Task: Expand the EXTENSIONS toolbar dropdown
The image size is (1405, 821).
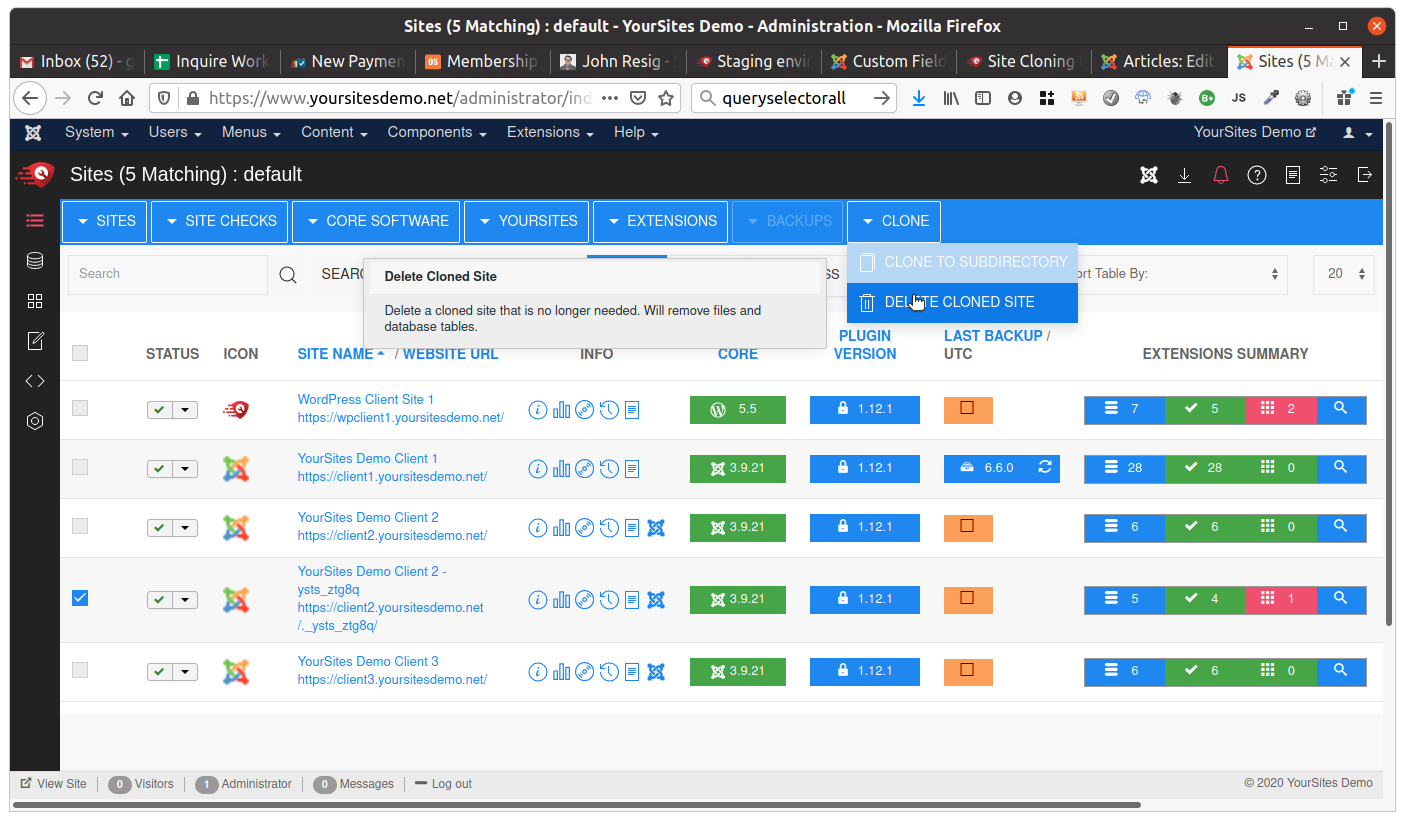Action: coord(661,221)
